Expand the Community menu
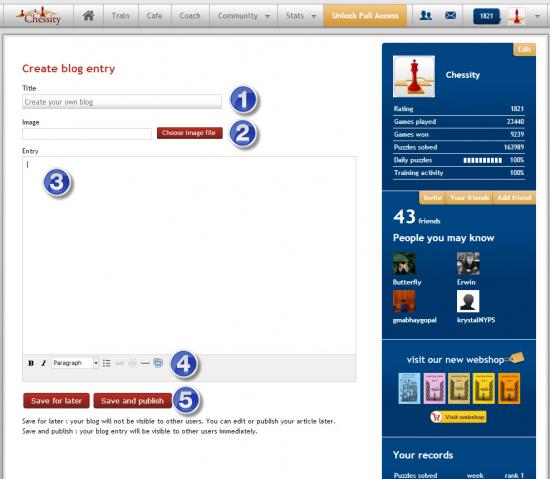This screenshot has height=479, width=550. 244,16
